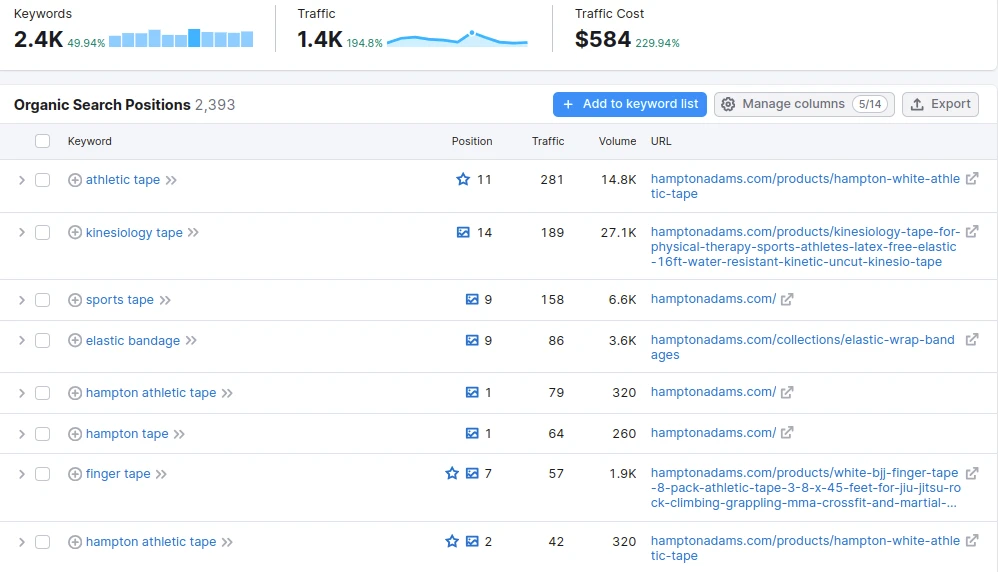Open the athletic tape keyword link
998x572 pixels.
click(x=123, y=180)
